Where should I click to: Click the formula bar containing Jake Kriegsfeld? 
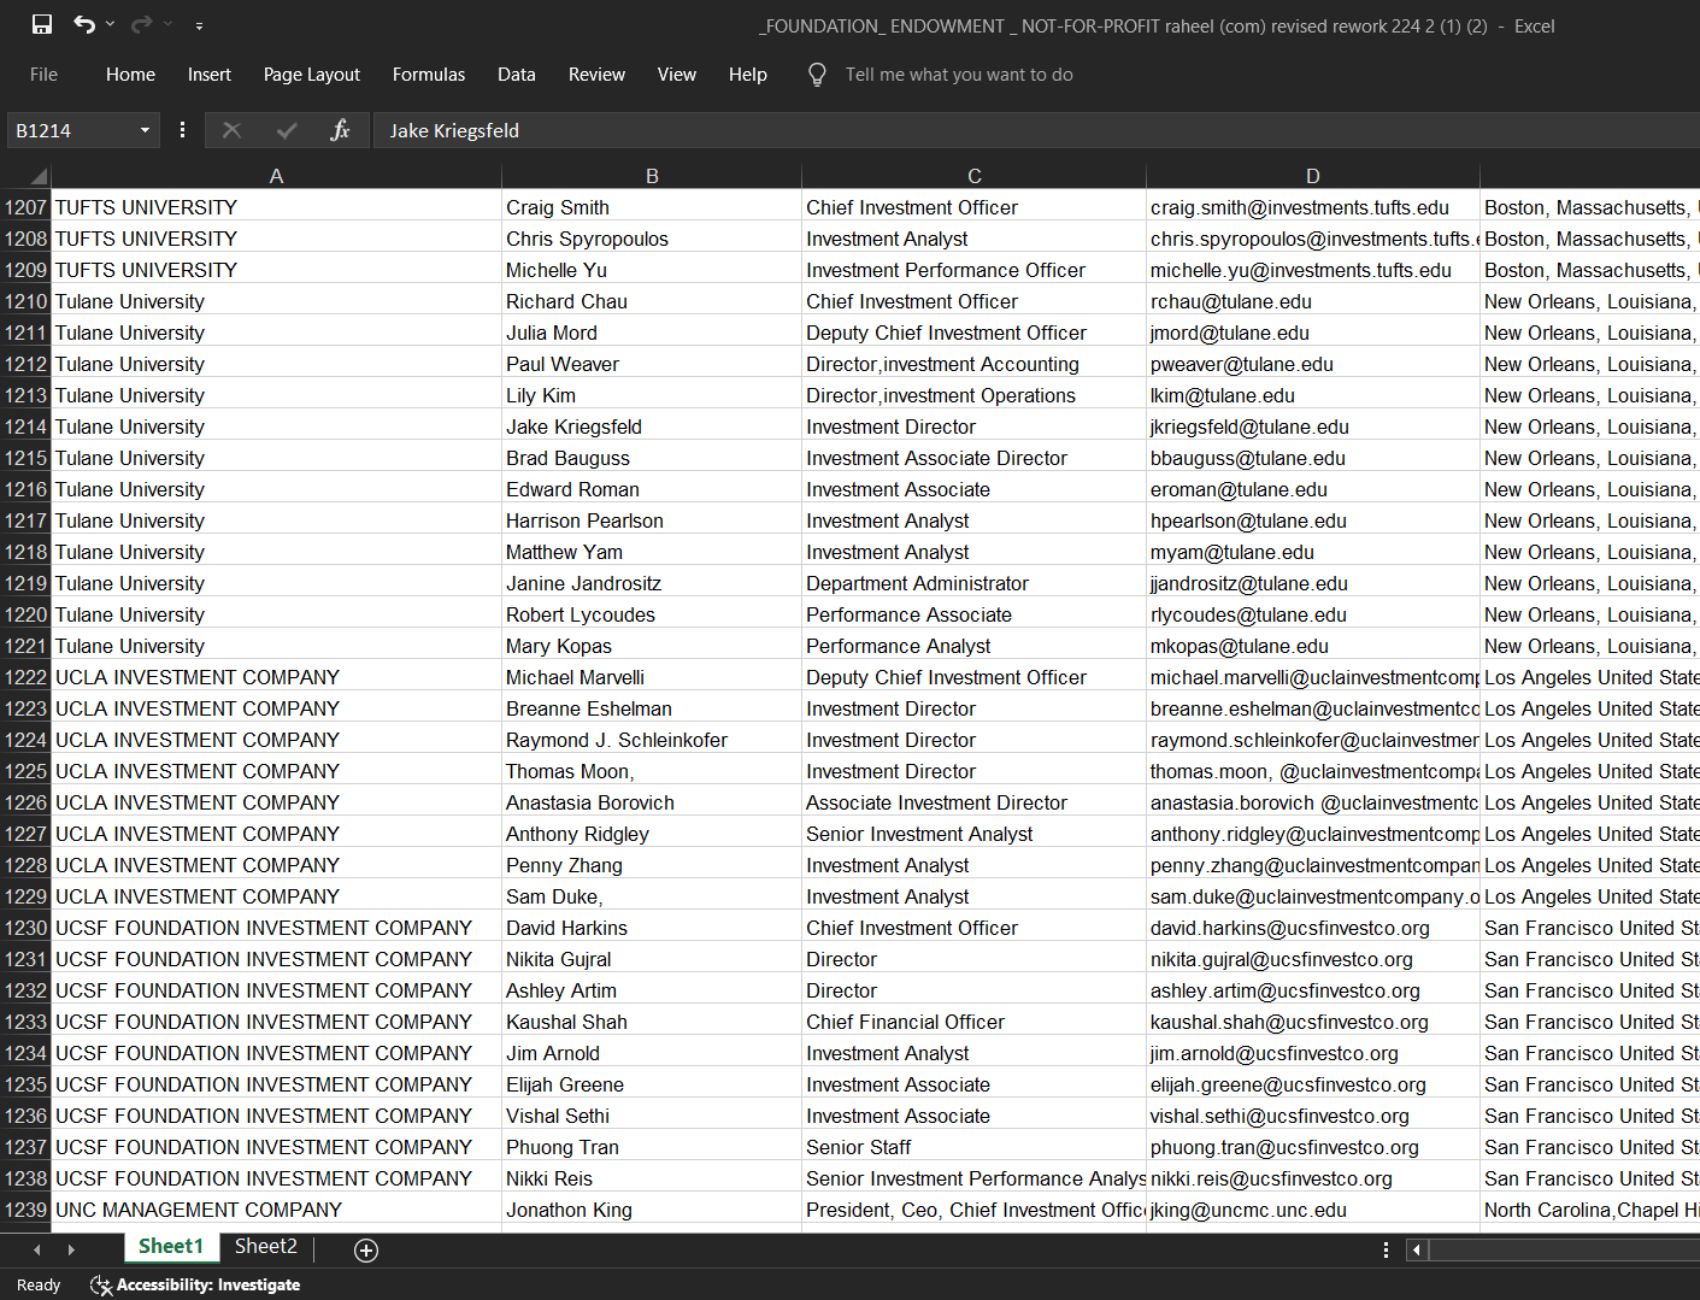[x=1036, y=131]
